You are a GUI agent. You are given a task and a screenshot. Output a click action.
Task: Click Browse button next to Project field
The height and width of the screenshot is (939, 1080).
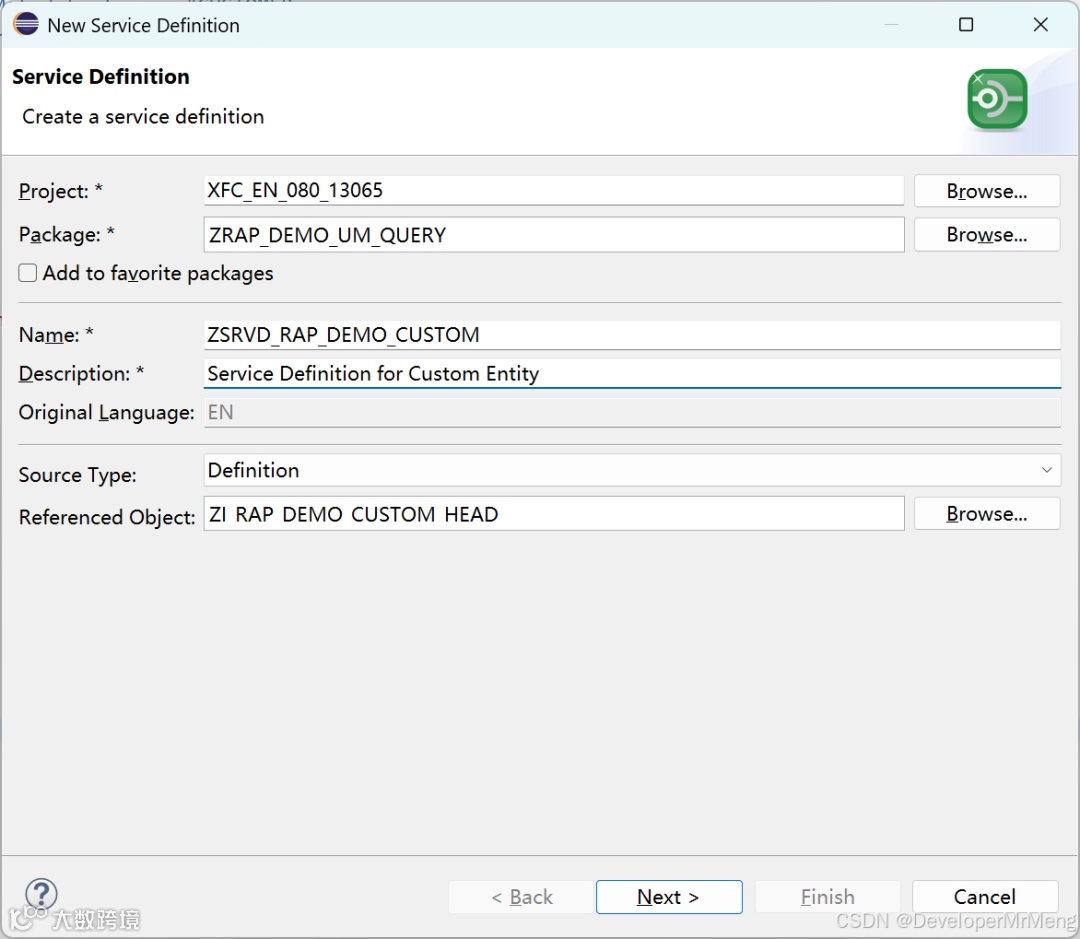(986, 191)
